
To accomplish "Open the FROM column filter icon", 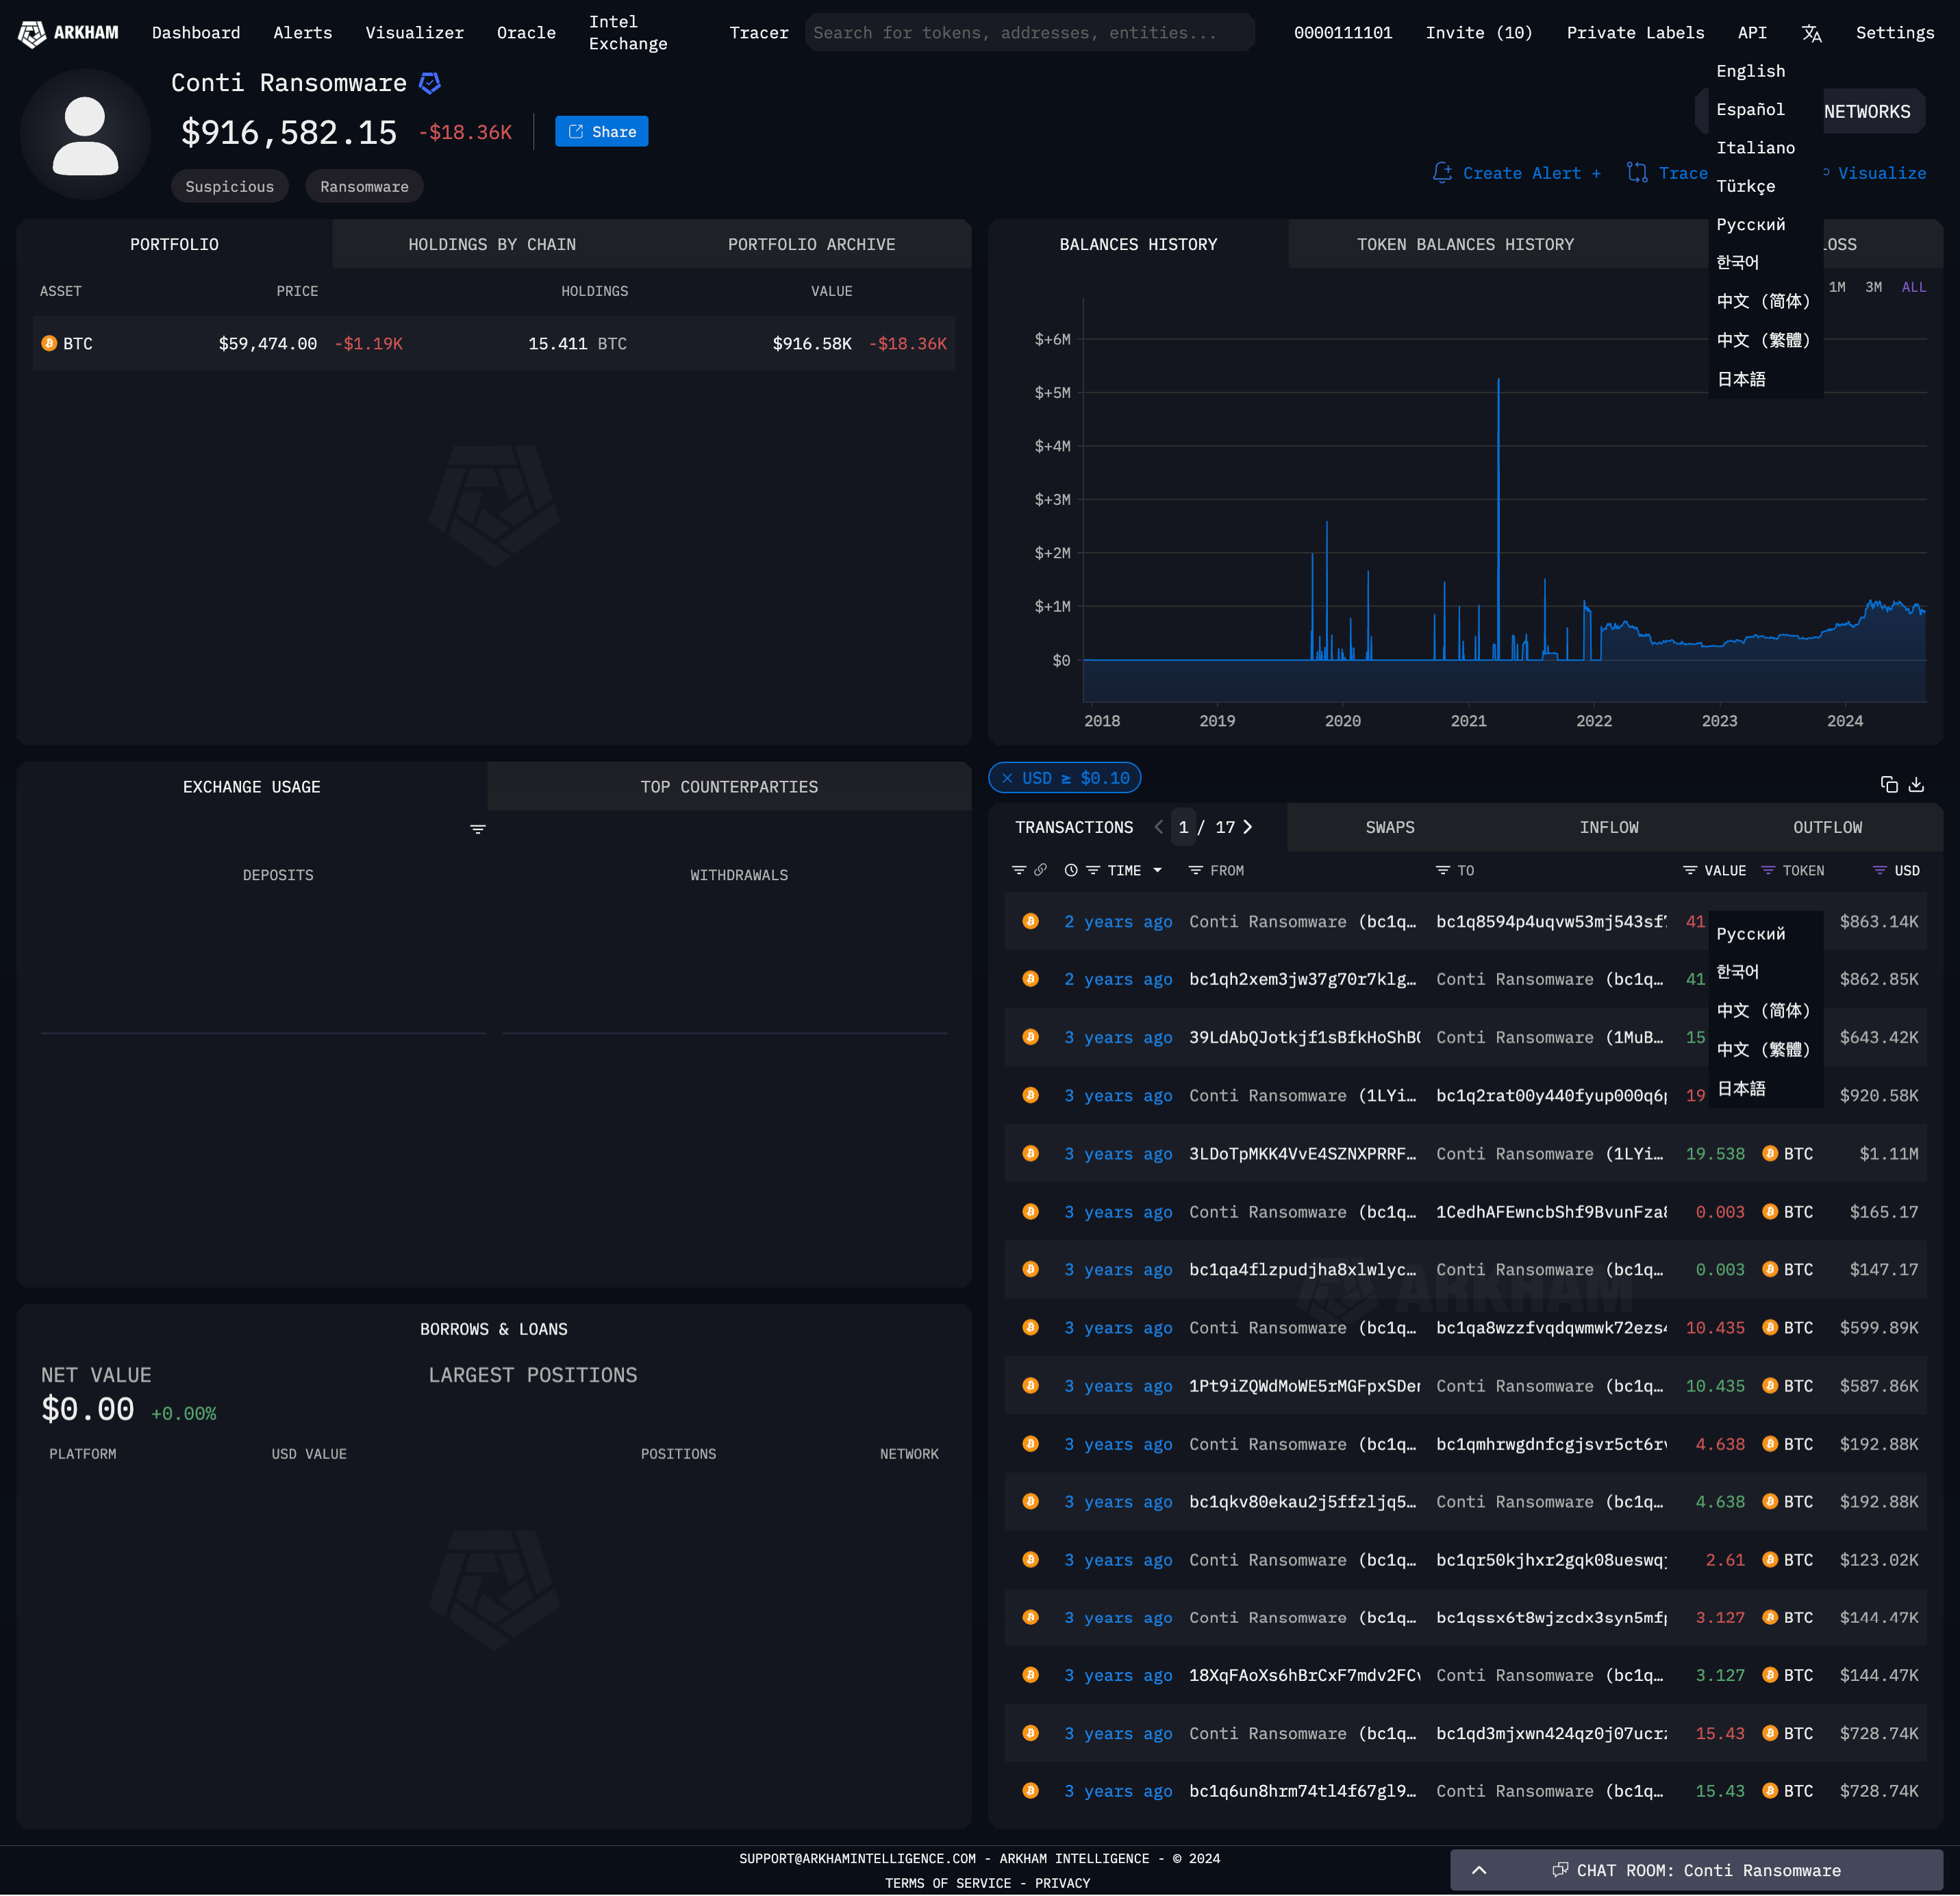I will pyautogui.click(x=1195, y=871).
